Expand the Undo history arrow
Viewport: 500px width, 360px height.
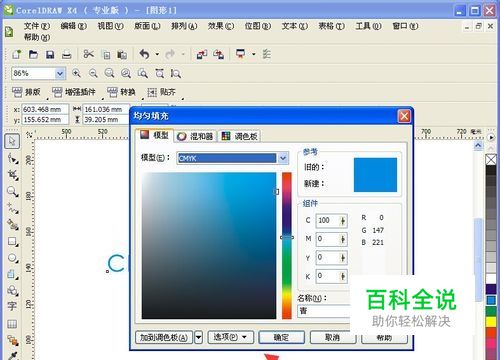157,54
